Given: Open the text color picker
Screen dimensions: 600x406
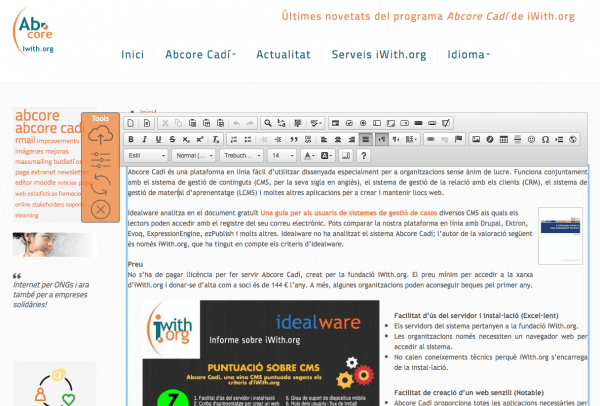Looking at the screenshot, I should point(308,156).
